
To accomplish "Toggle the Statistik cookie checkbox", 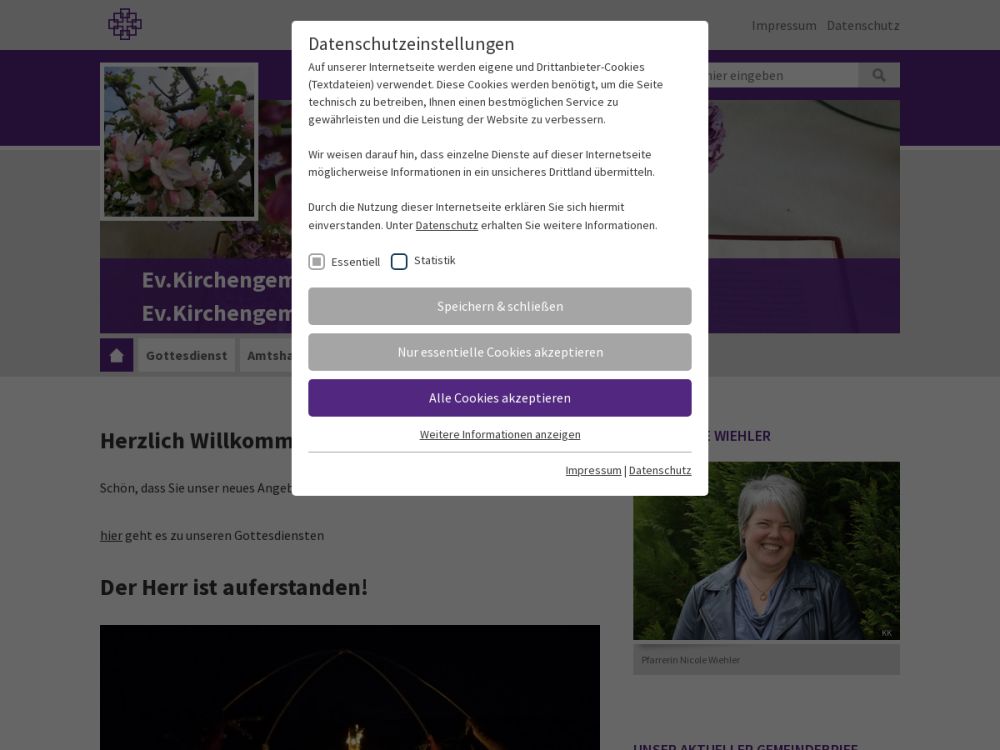I will click(399, 261).
